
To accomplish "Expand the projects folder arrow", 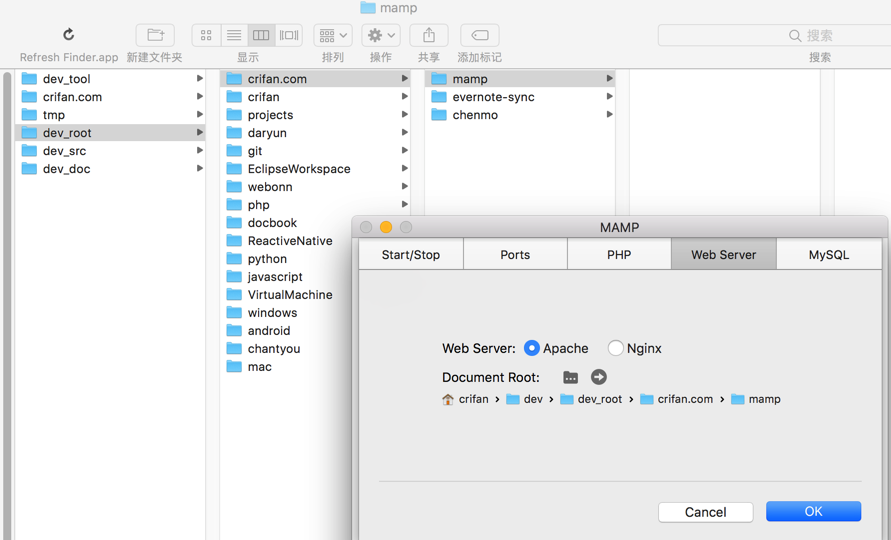I will click(x=405, y=114).
